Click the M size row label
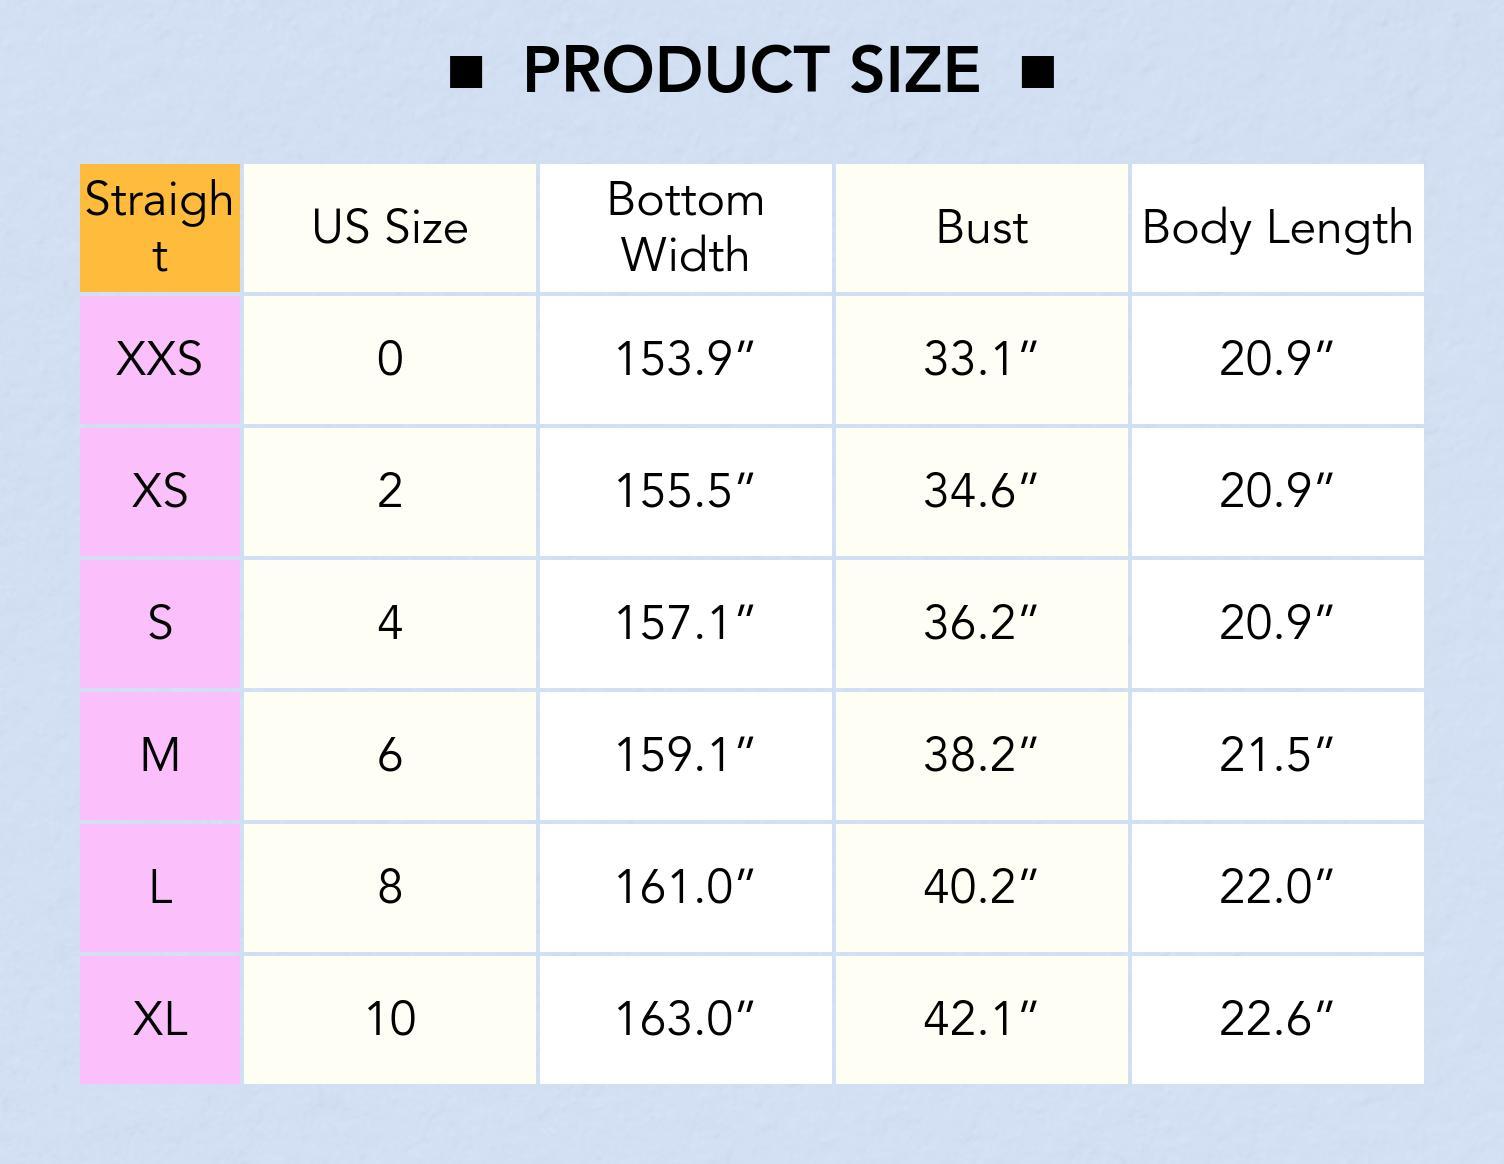 coord(160,755)
